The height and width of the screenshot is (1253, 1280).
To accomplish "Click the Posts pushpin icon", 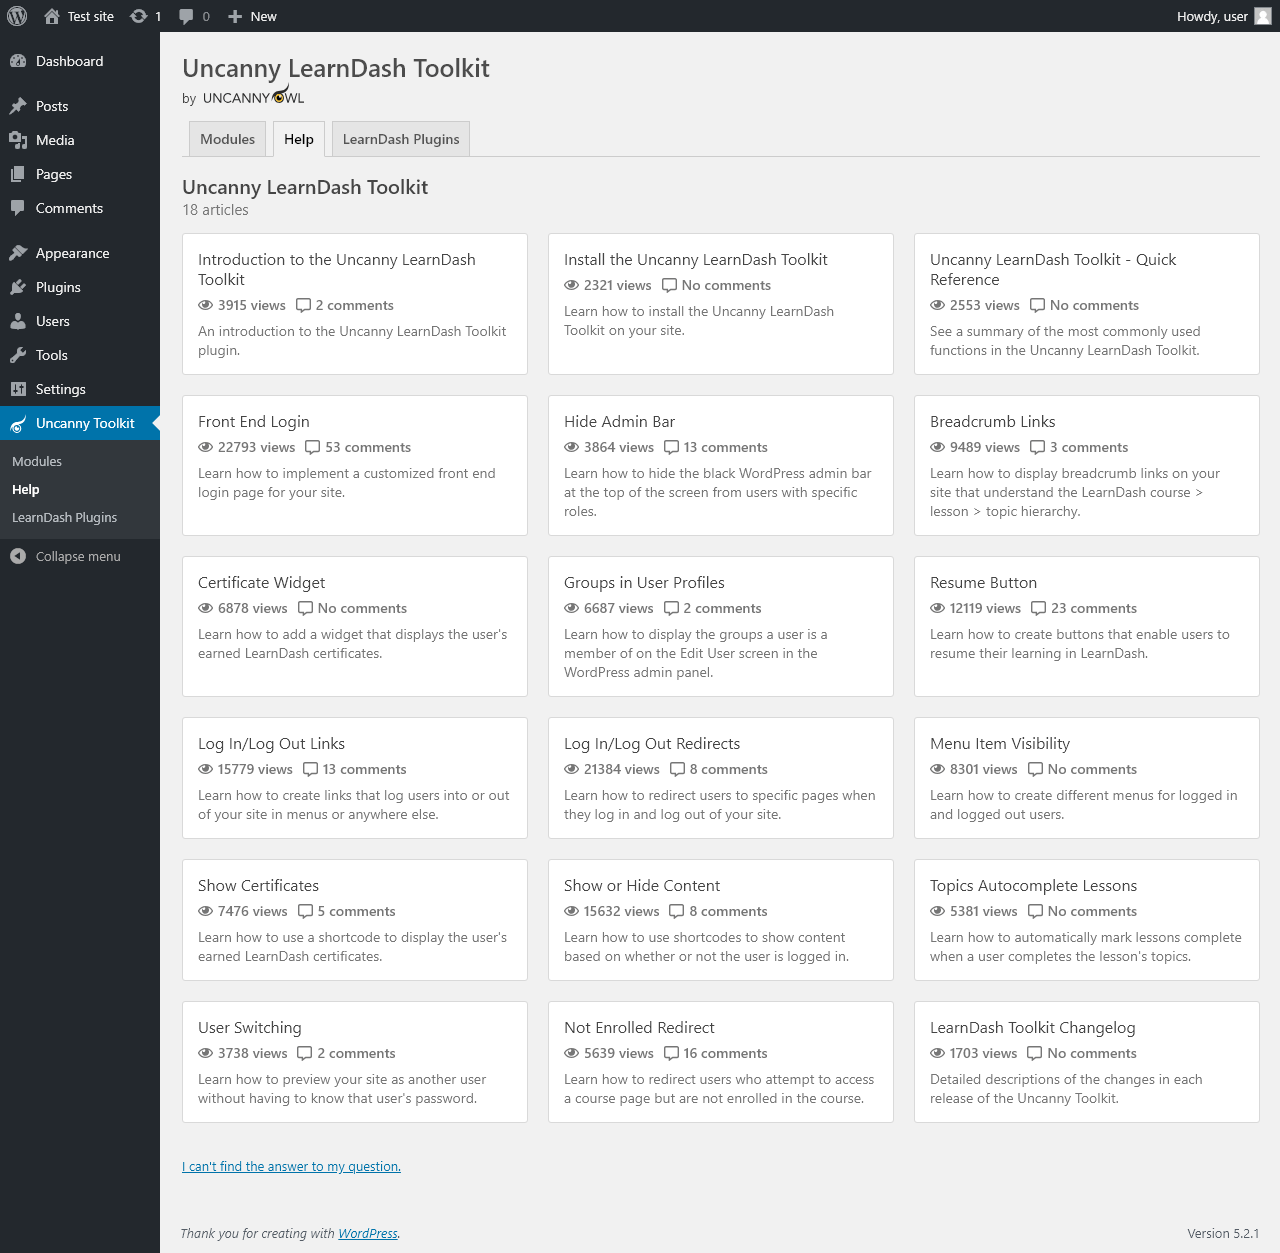I will [x=18, y=106].
